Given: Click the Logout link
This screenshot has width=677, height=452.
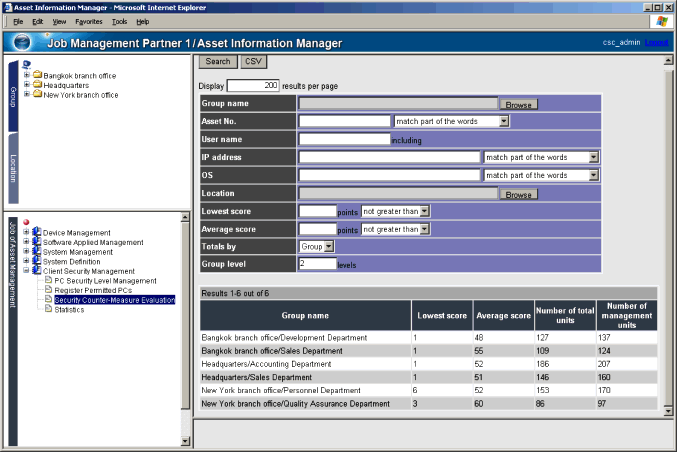Looking at the screenshot, I should pyautogui.click(x=656, y=42).
